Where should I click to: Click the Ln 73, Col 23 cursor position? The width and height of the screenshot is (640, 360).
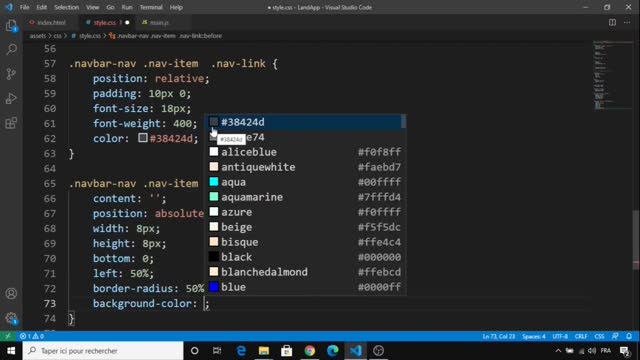[499, 336]
